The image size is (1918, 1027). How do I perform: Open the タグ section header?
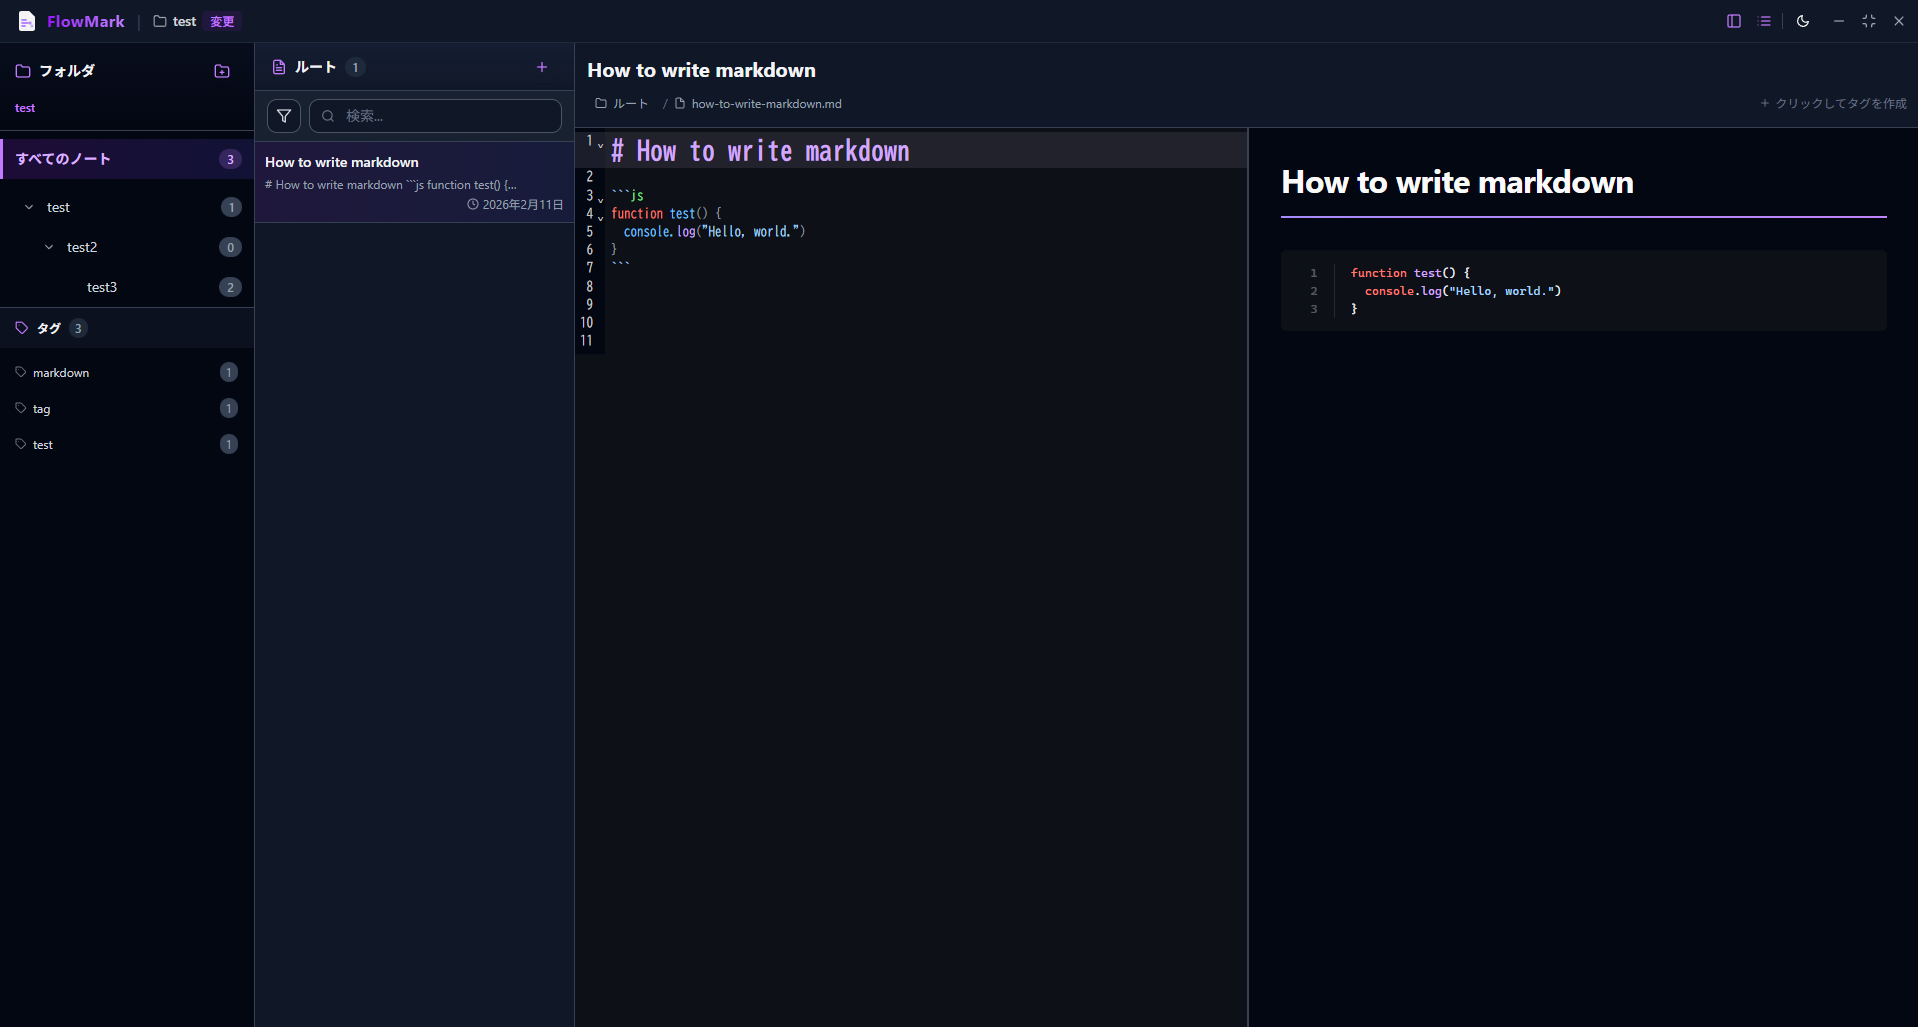pos(49,328)
